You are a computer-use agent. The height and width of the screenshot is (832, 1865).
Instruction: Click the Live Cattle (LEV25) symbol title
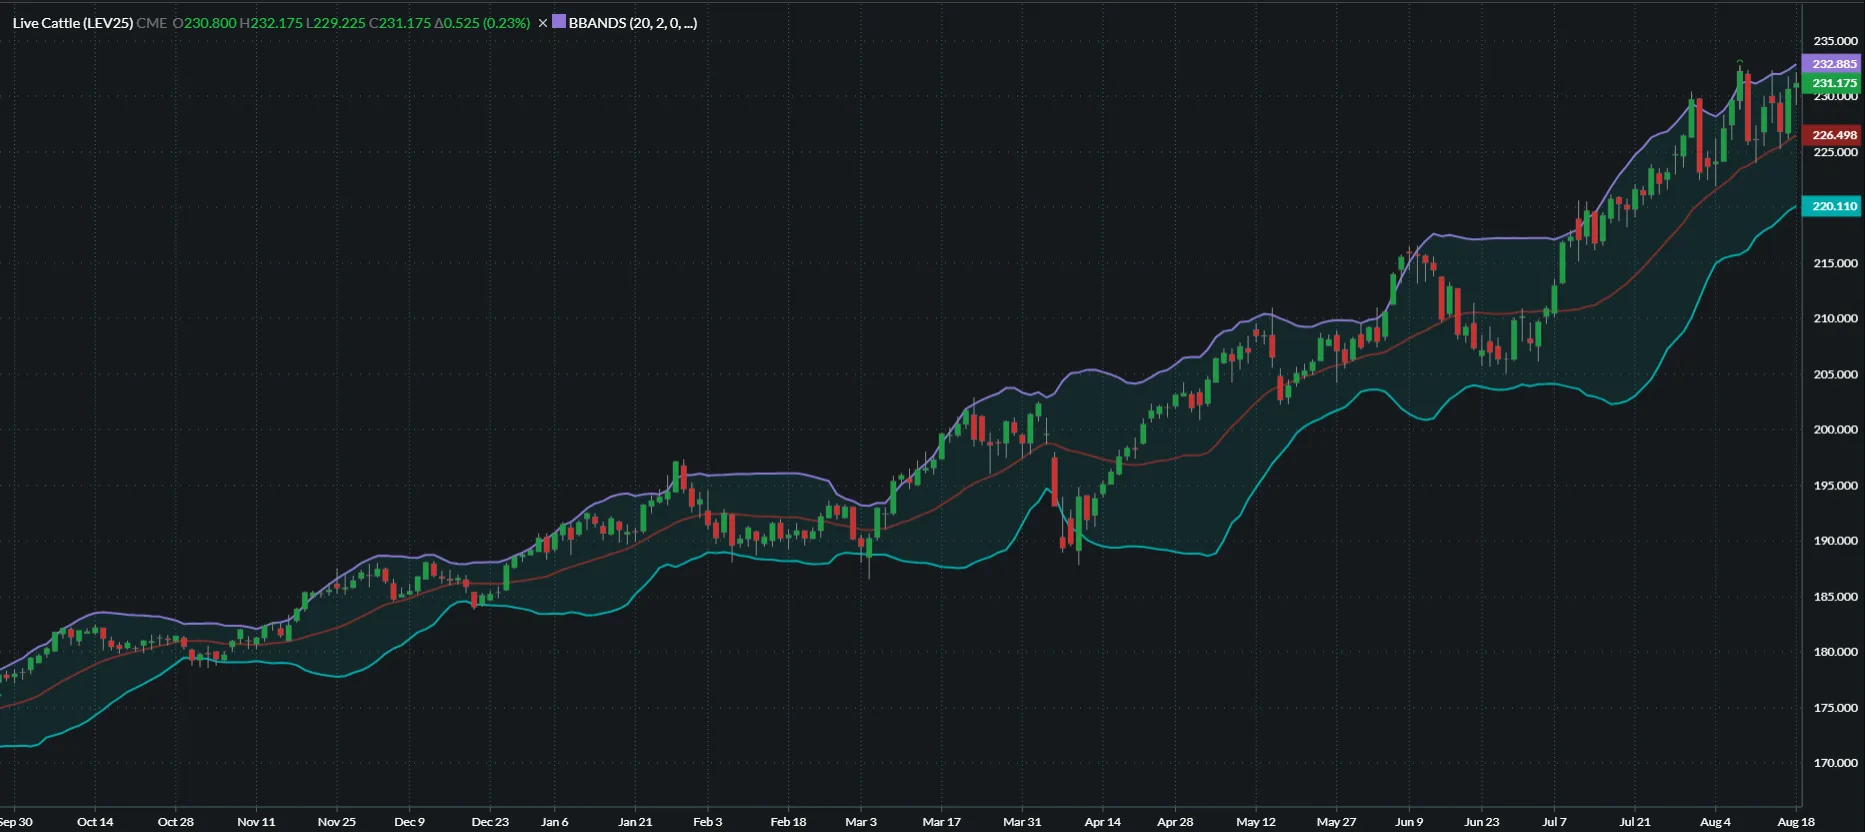tap(72, 23)
